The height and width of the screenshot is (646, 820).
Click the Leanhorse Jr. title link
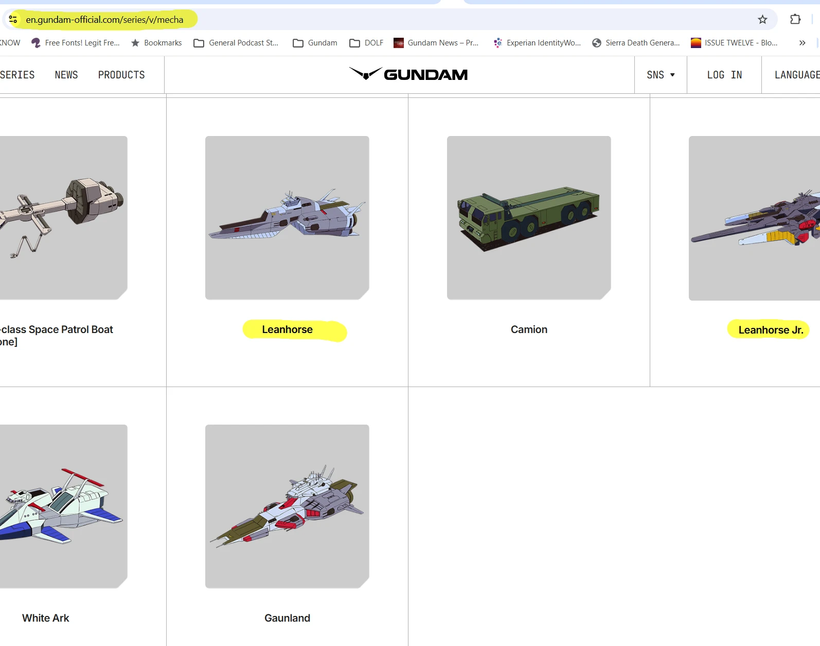(770, 330)
